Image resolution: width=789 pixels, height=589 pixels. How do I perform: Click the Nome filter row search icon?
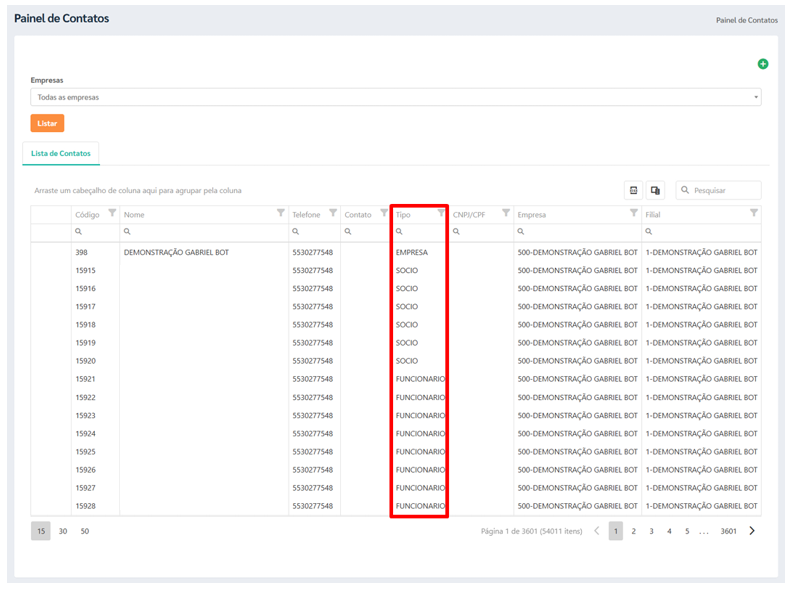[127, 231]
